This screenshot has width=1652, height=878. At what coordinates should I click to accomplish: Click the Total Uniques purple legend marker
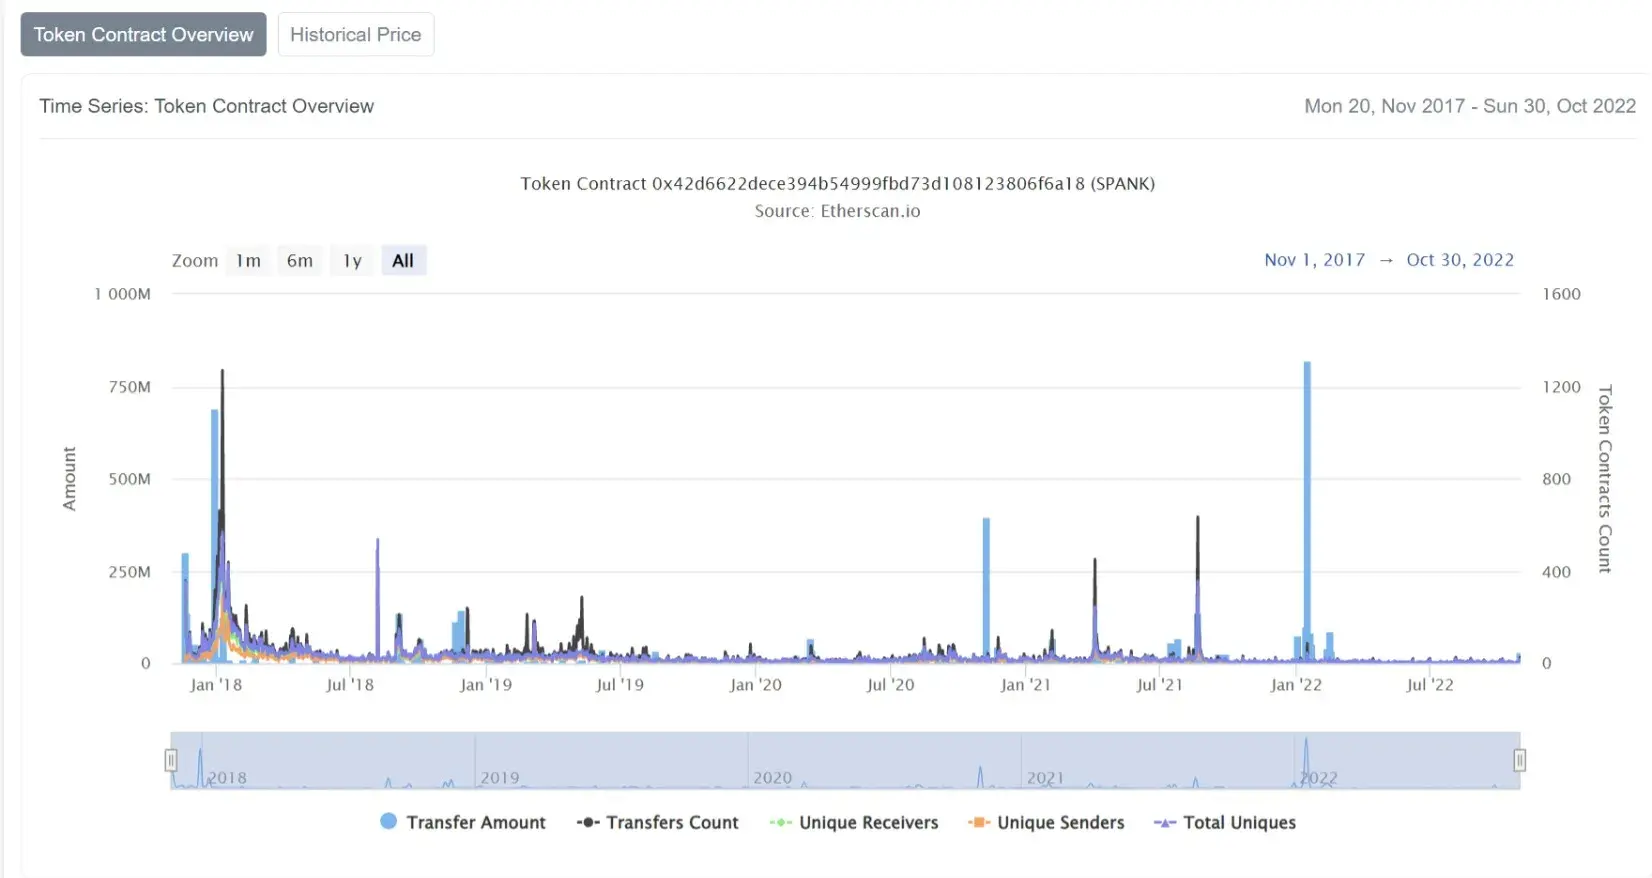(x=1165, y=822)
